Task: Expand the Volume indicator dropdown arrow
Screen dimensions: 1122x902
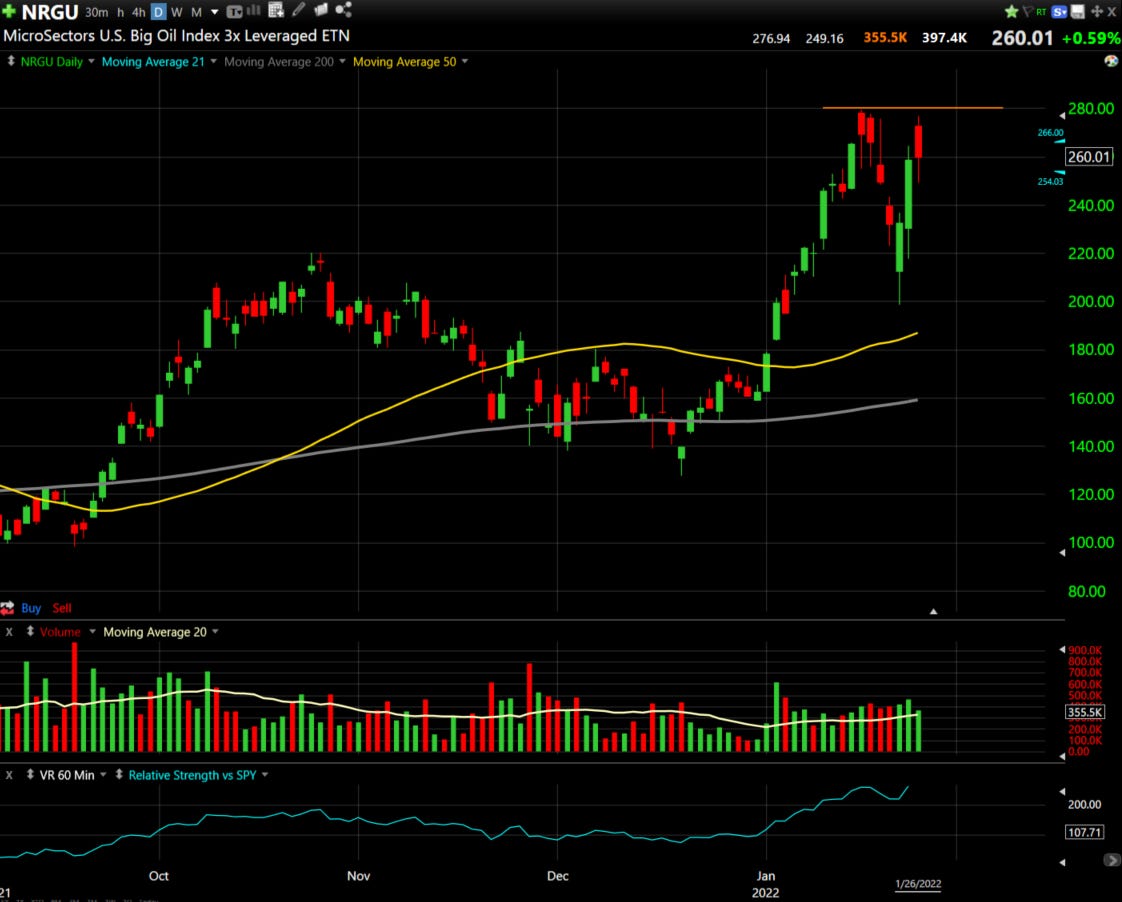Action: tap(92, 632)
